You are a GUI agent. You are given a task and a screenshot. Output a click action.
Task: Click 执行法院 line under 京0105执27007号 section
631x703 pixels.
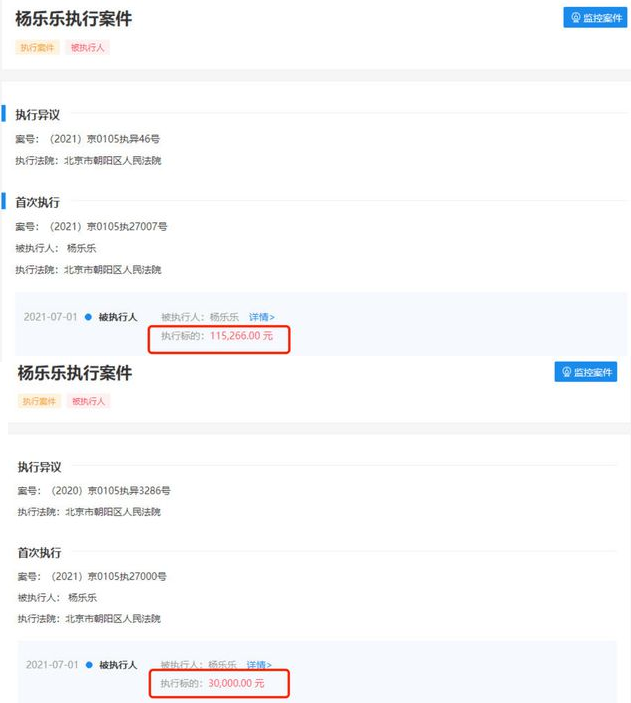click(x=88, y=269)
